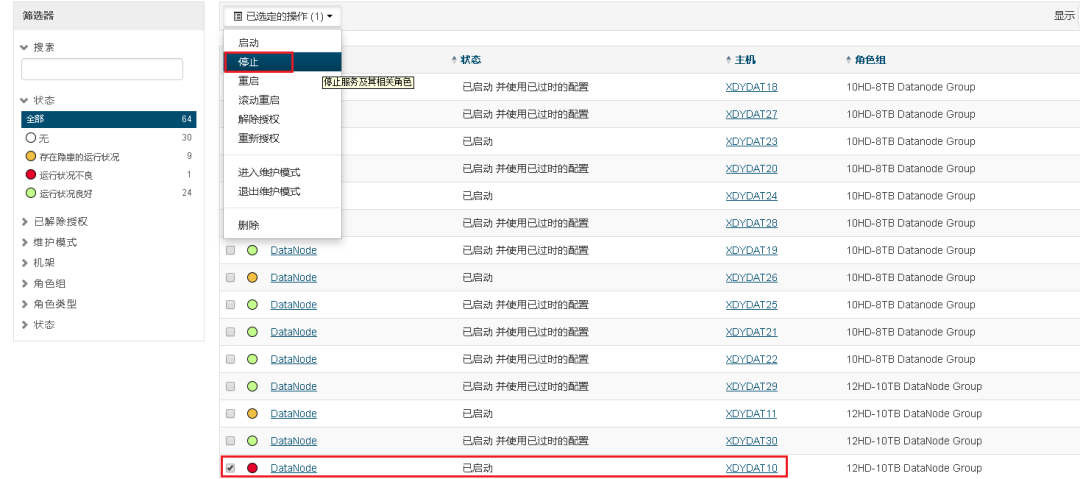Screen dimensions: 1080x479
Task: Collapse the 状态 section containing 全部
Action: click(x=39, y=101)
